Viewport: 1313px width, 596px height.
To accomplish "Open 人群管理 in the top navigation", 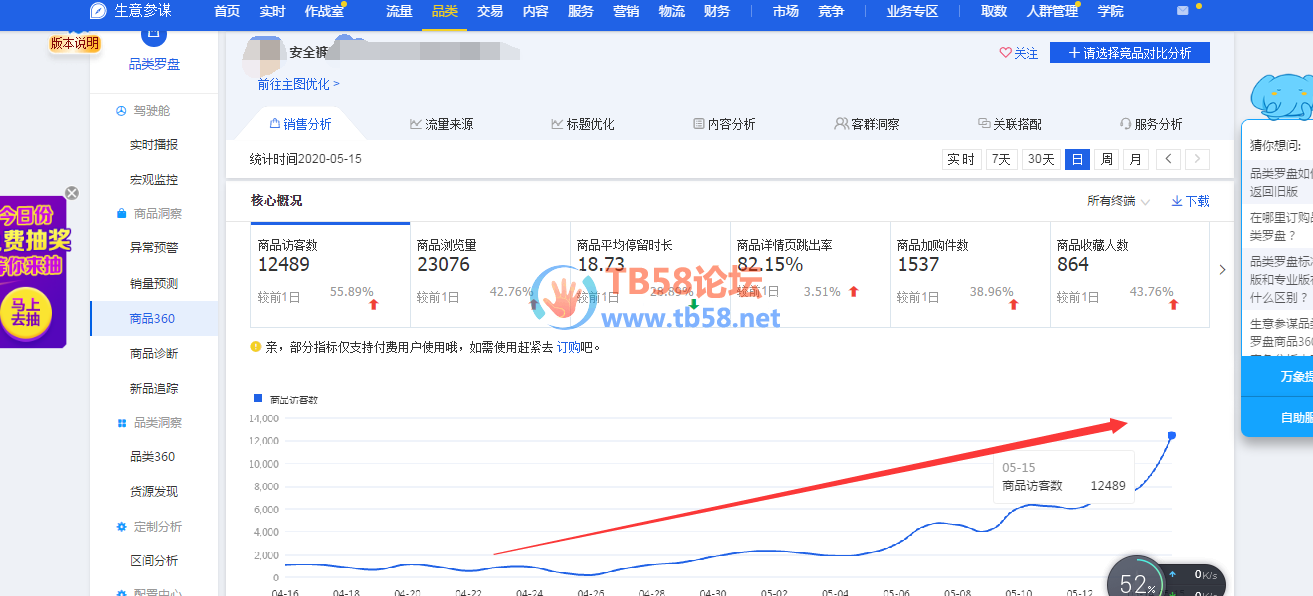I will click(1052, 11).
